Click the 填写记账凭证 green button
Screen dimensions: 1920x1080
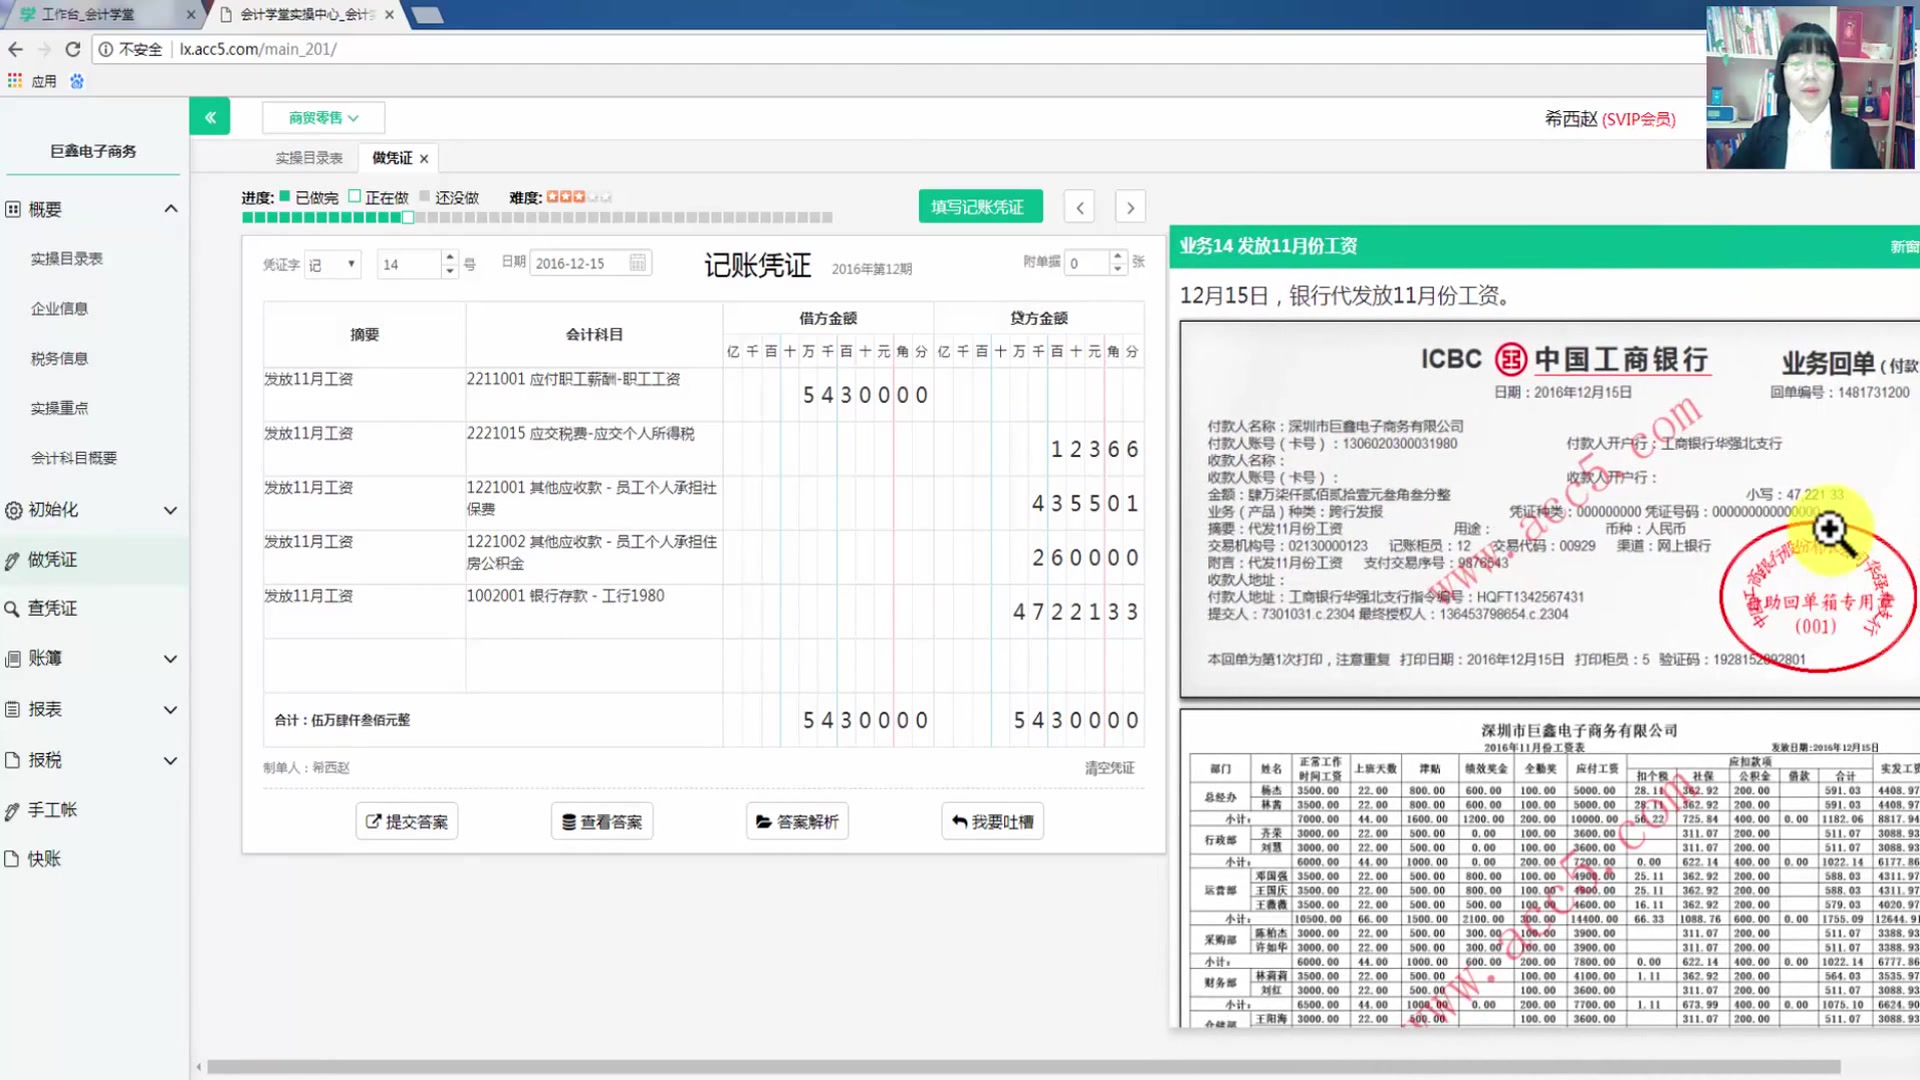[979, 207]
